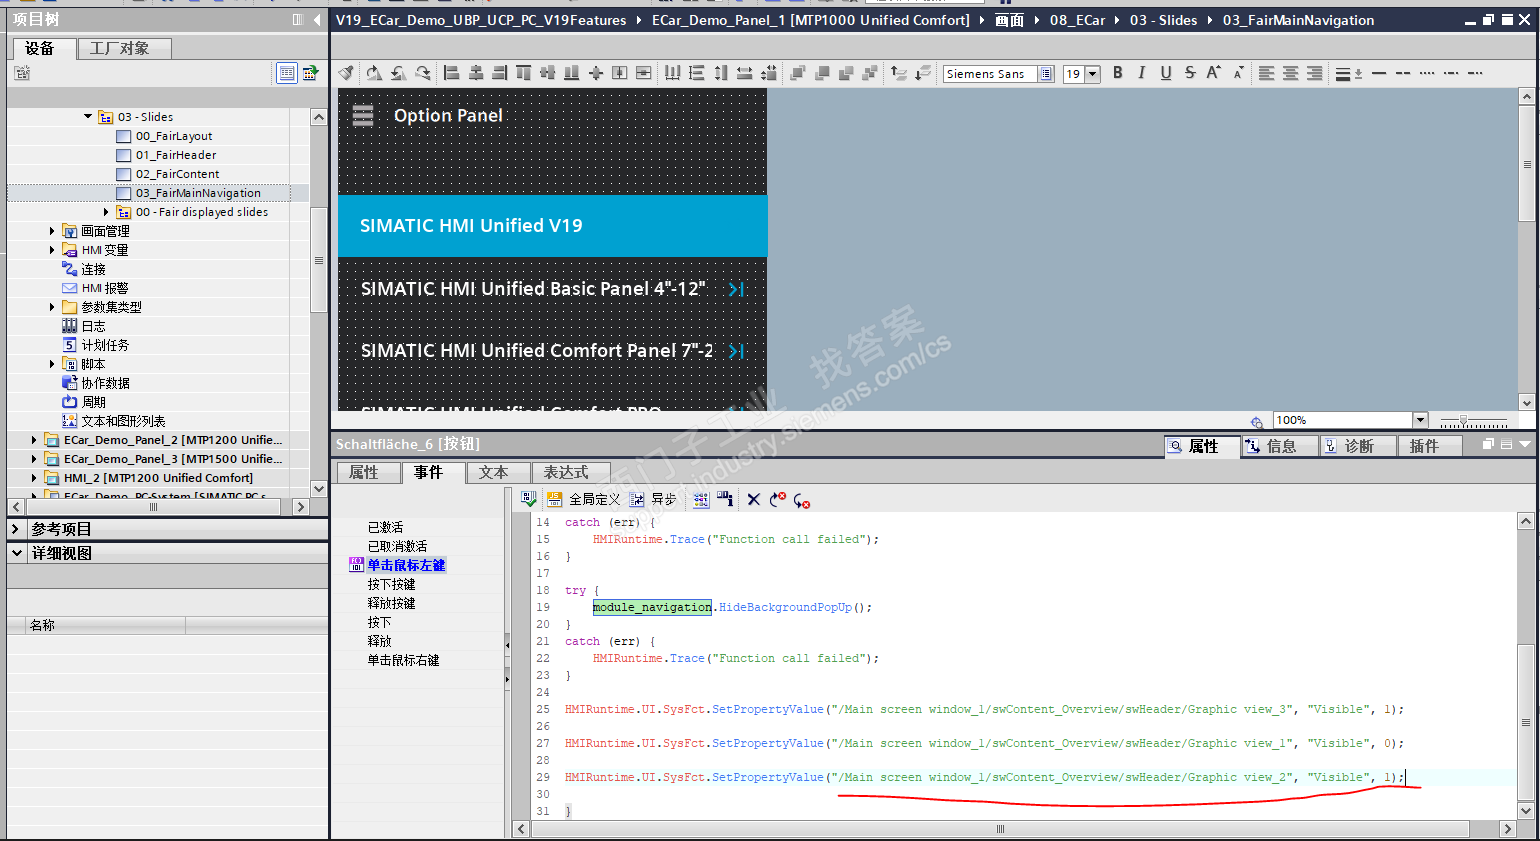The width and height of the screenshot is (1540, 841).
Task: Open the Siemens Sans font list
Action: (1046, 74)
